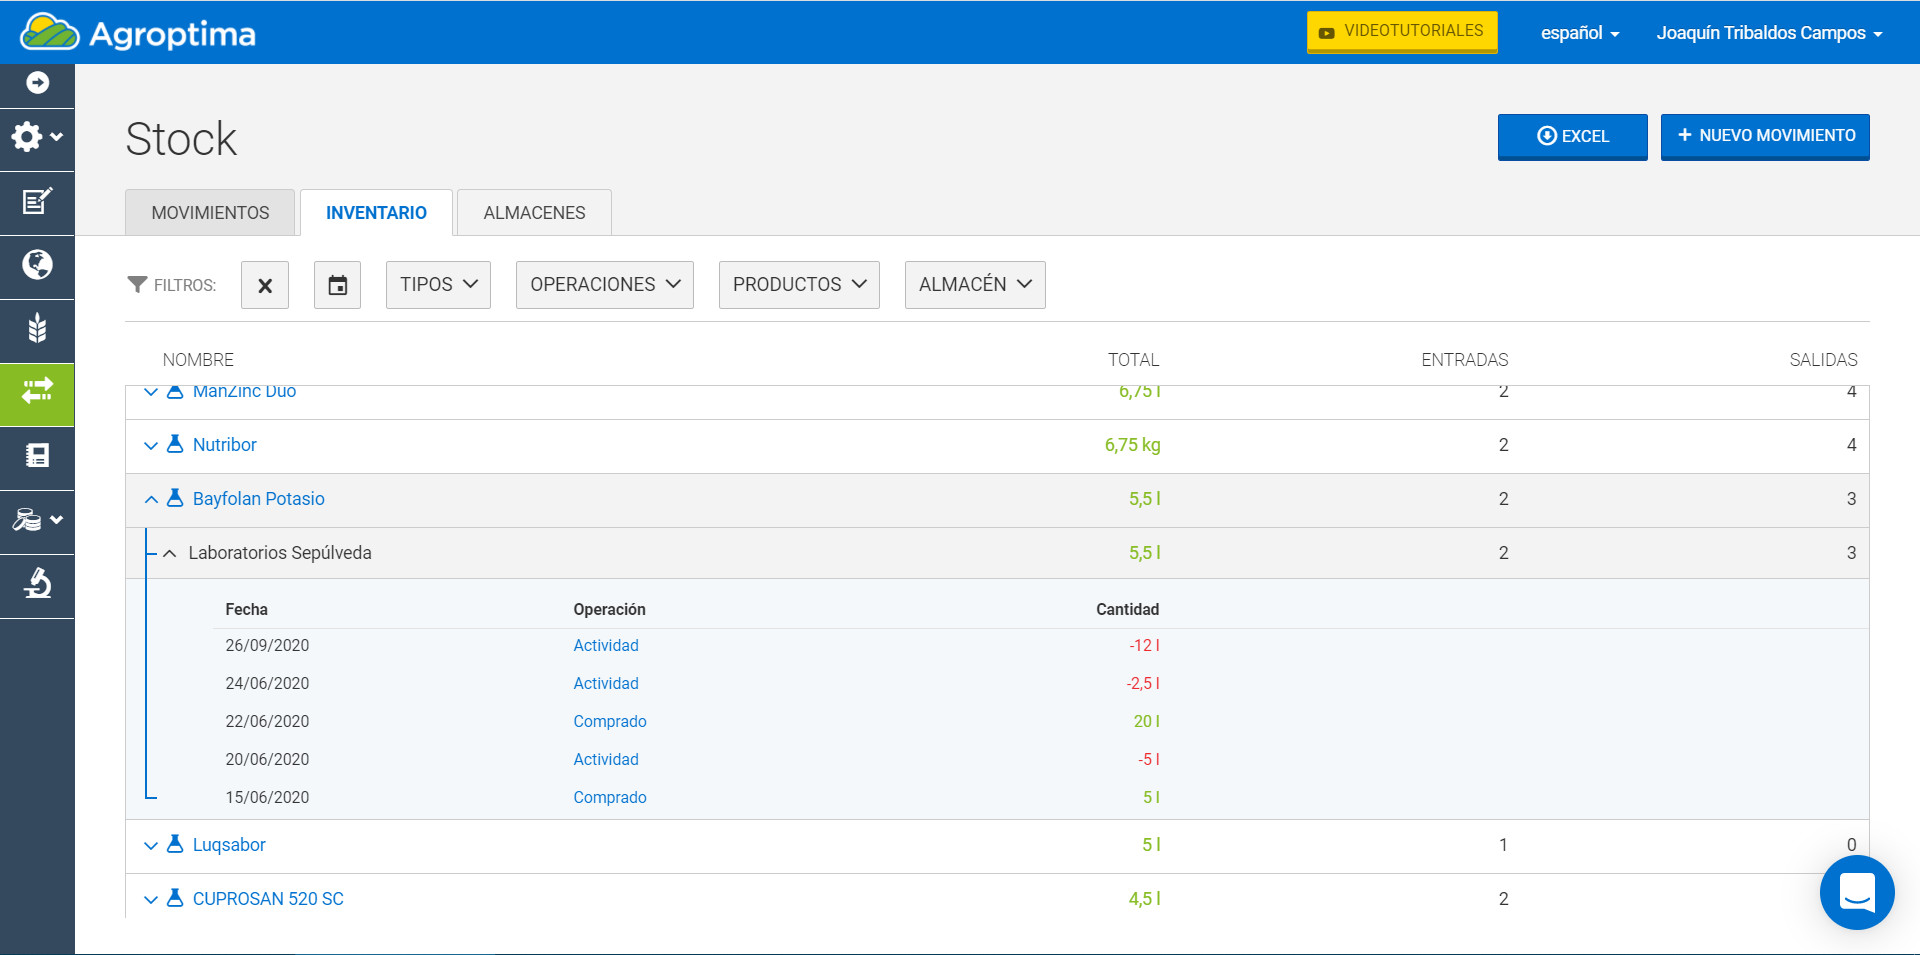Open the notes edit icon in sidebar
This screenshot has height=955, width=1920.
tap(37, 202)
